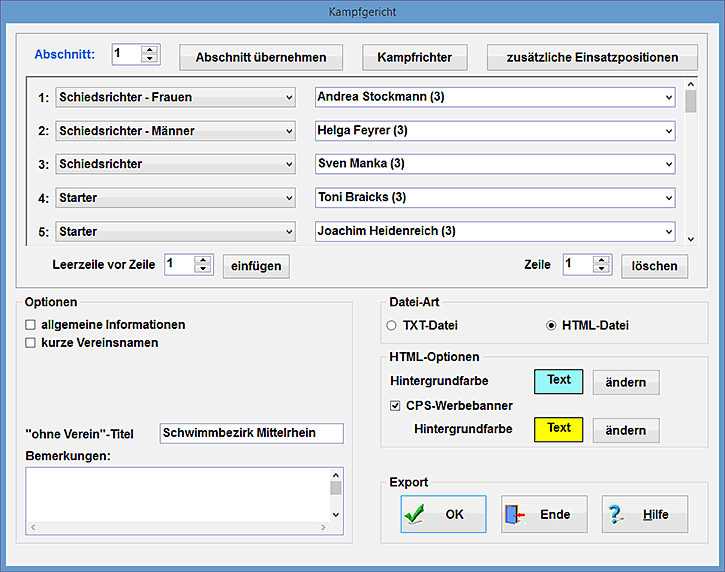Expand the Andrea Stockmann name dropdown
Viewport: 725px width, 572px height.
coord(667,98)
